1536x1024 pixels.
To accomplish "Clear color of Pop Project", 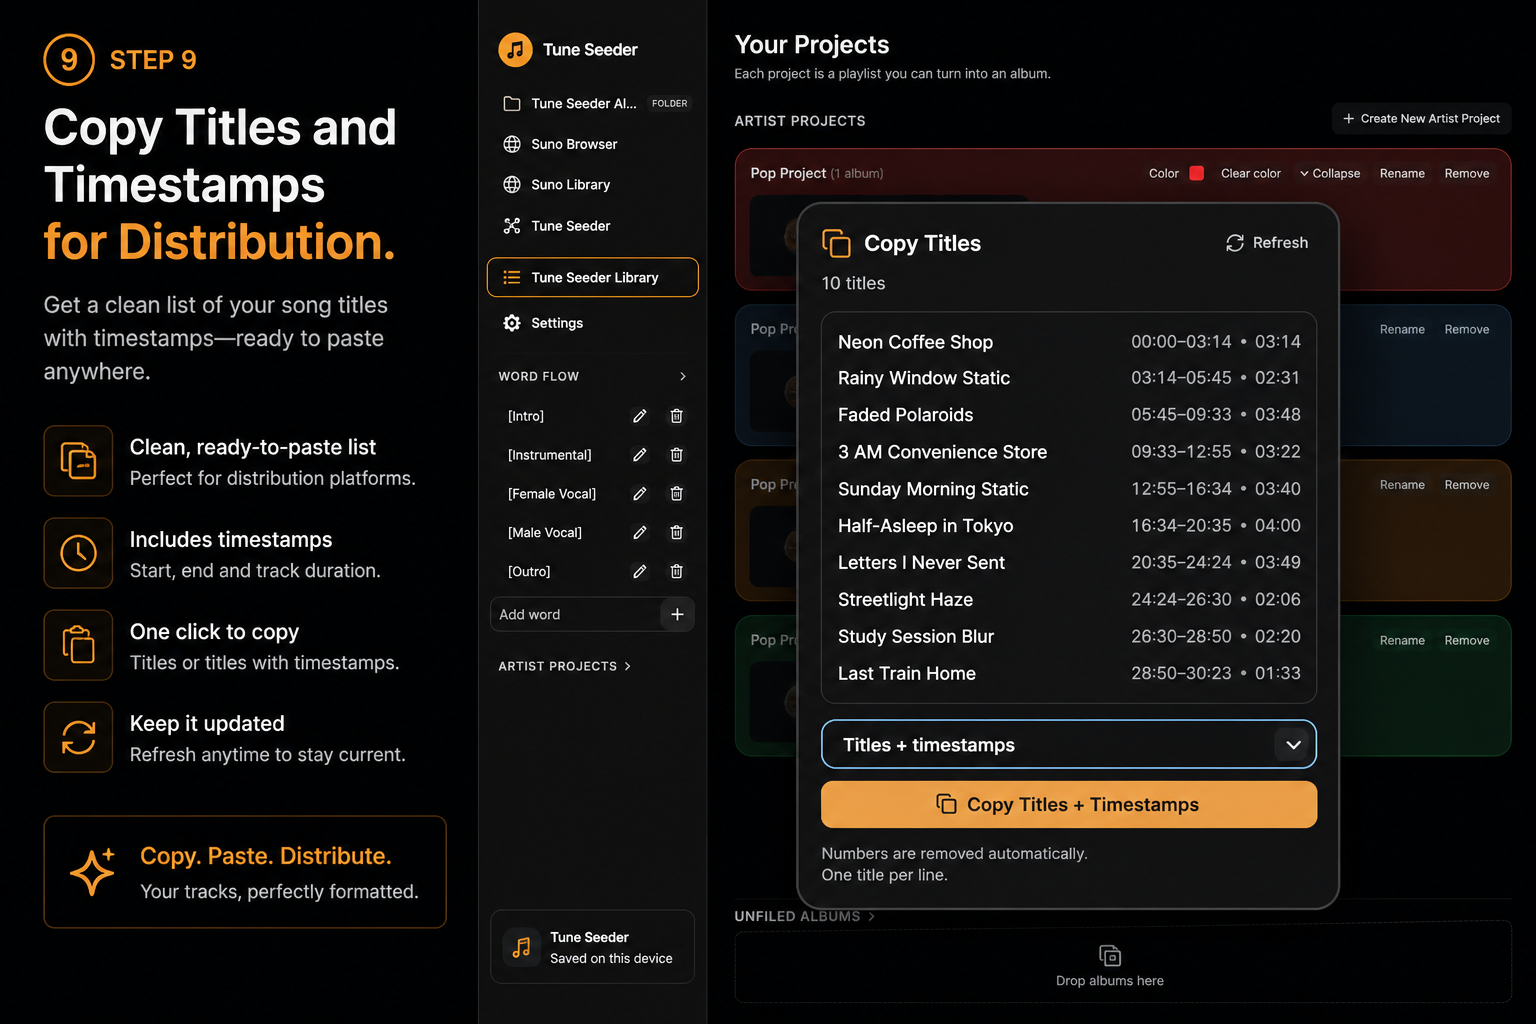I will (x=1250, y=173).
